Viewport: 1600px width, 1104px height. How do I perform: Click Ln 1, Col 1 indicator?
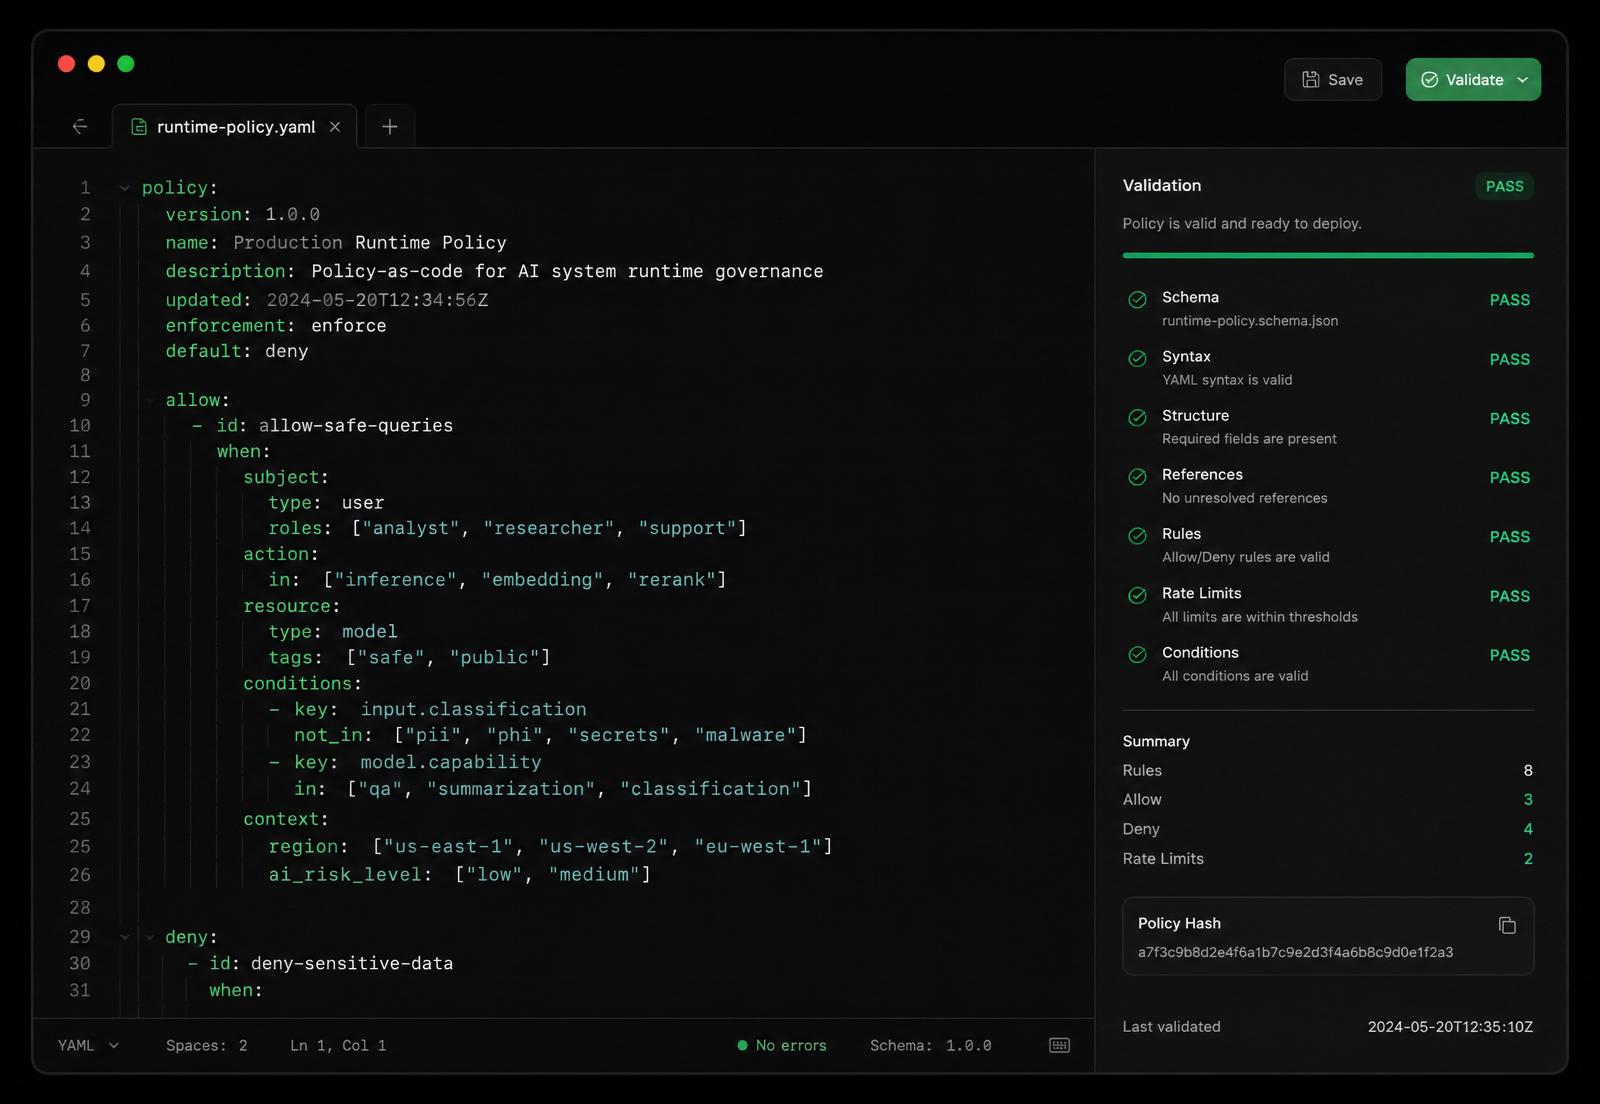338,1045
